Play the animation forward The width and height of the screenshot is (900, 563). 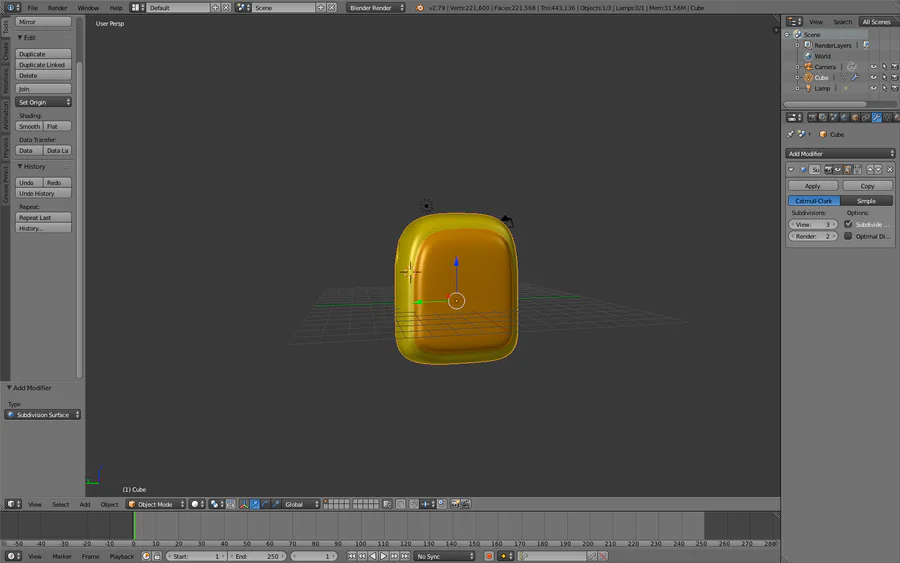tap(383, 556)
